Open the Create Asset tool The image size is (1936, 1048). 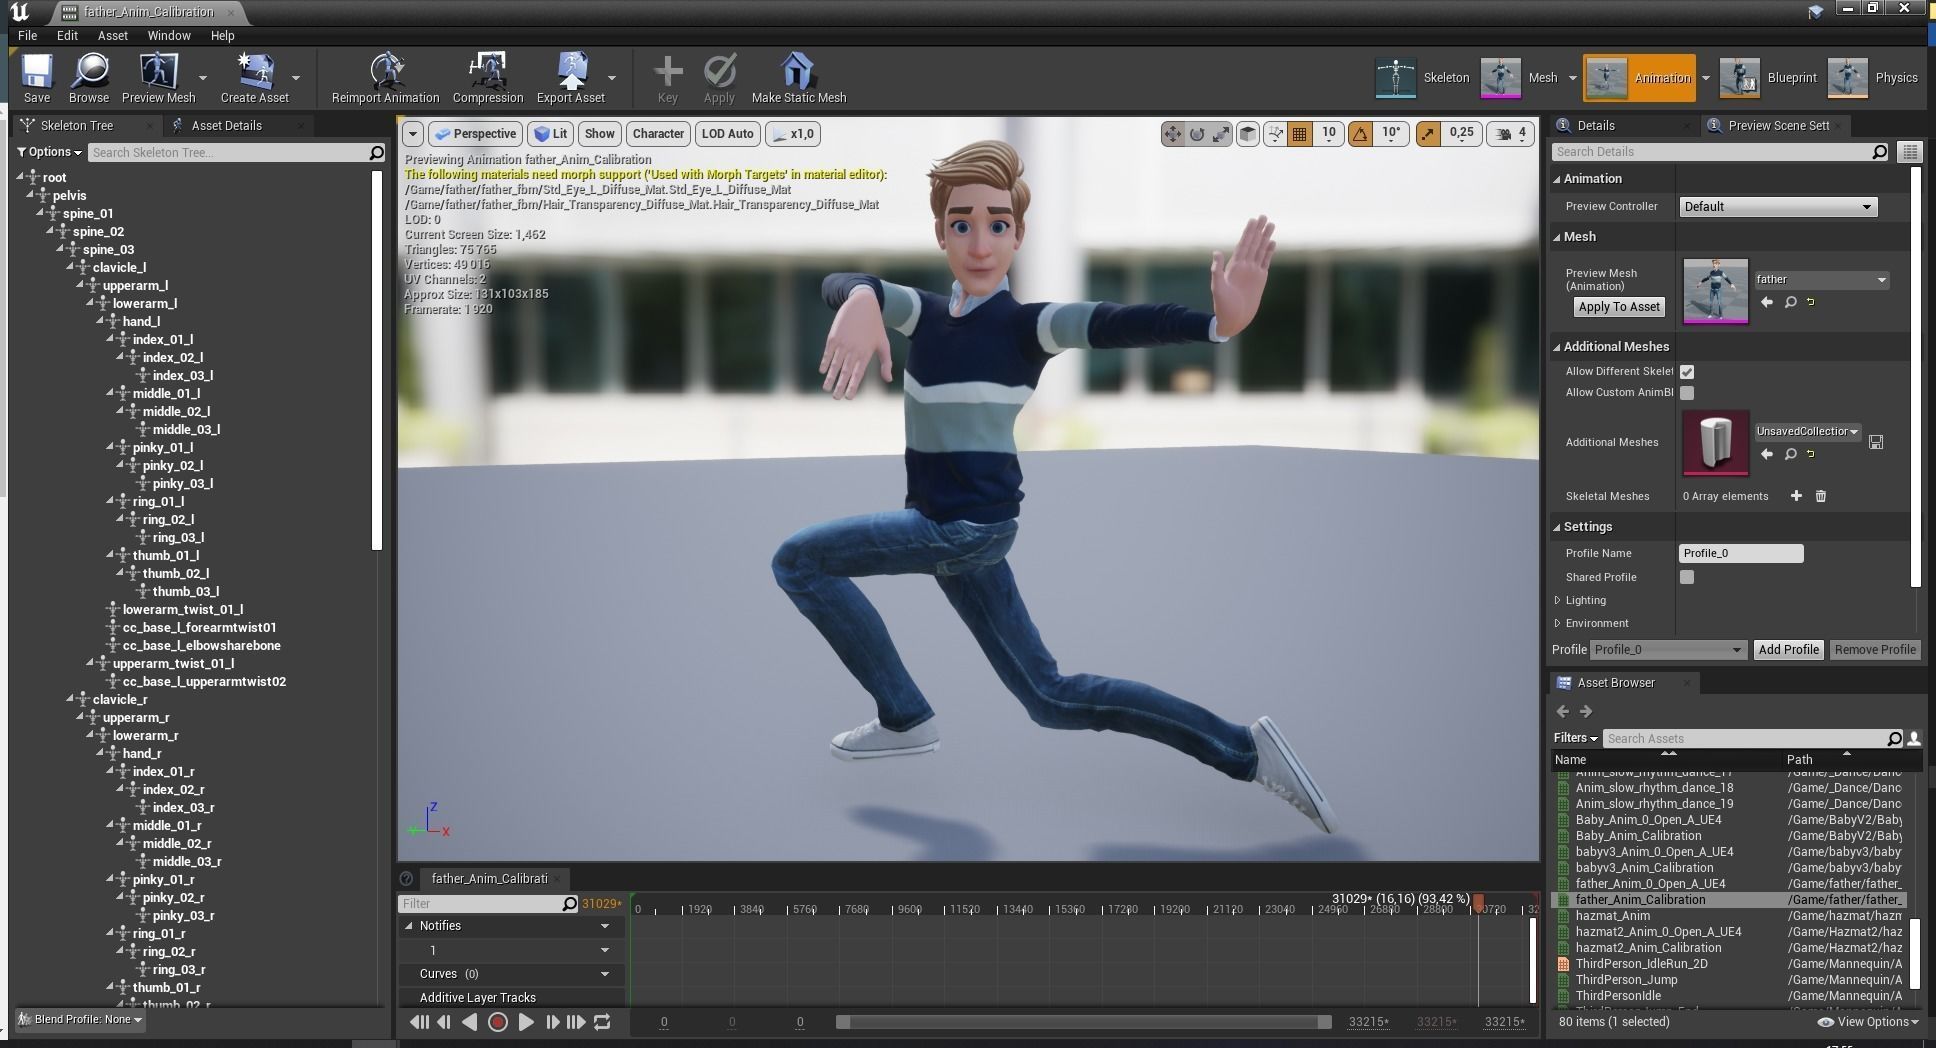pyautogui.click(x=254, y=78)
